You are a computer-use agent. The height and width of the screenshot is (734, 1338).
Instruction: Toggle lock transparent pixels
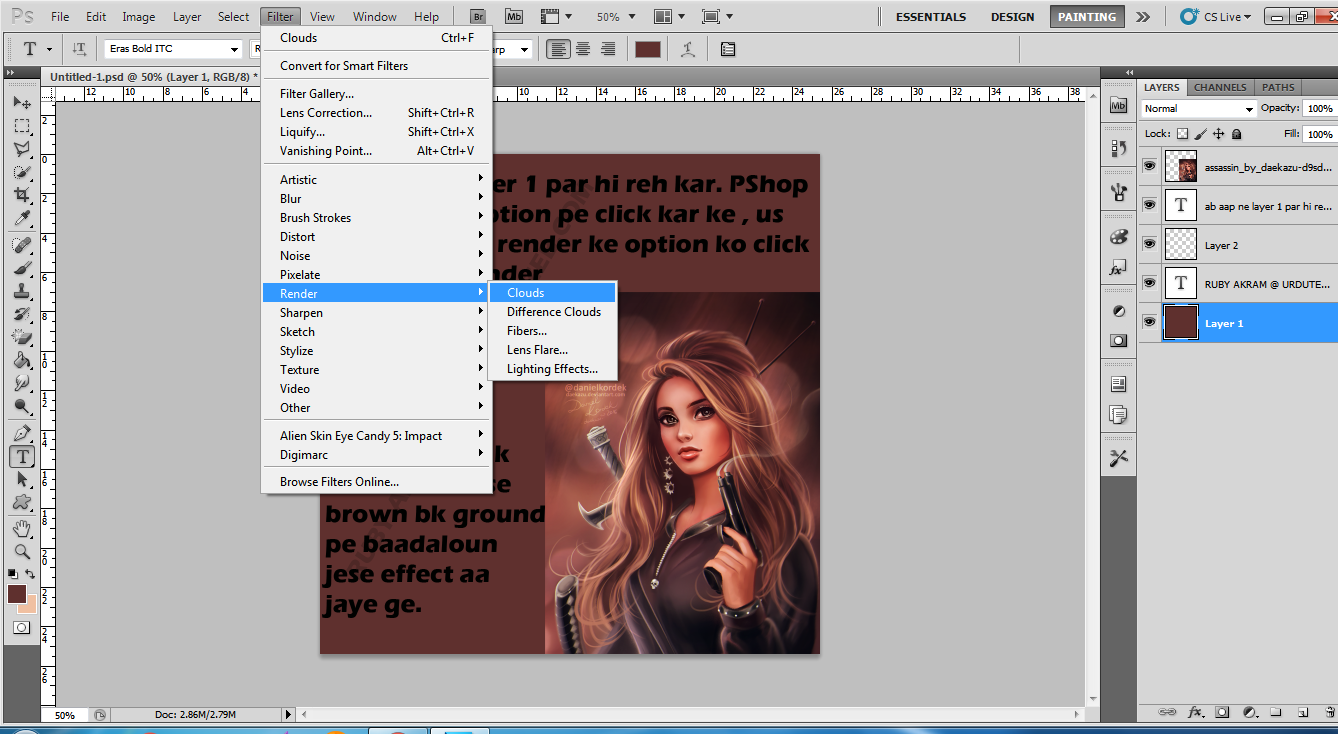pos(1182,133)
